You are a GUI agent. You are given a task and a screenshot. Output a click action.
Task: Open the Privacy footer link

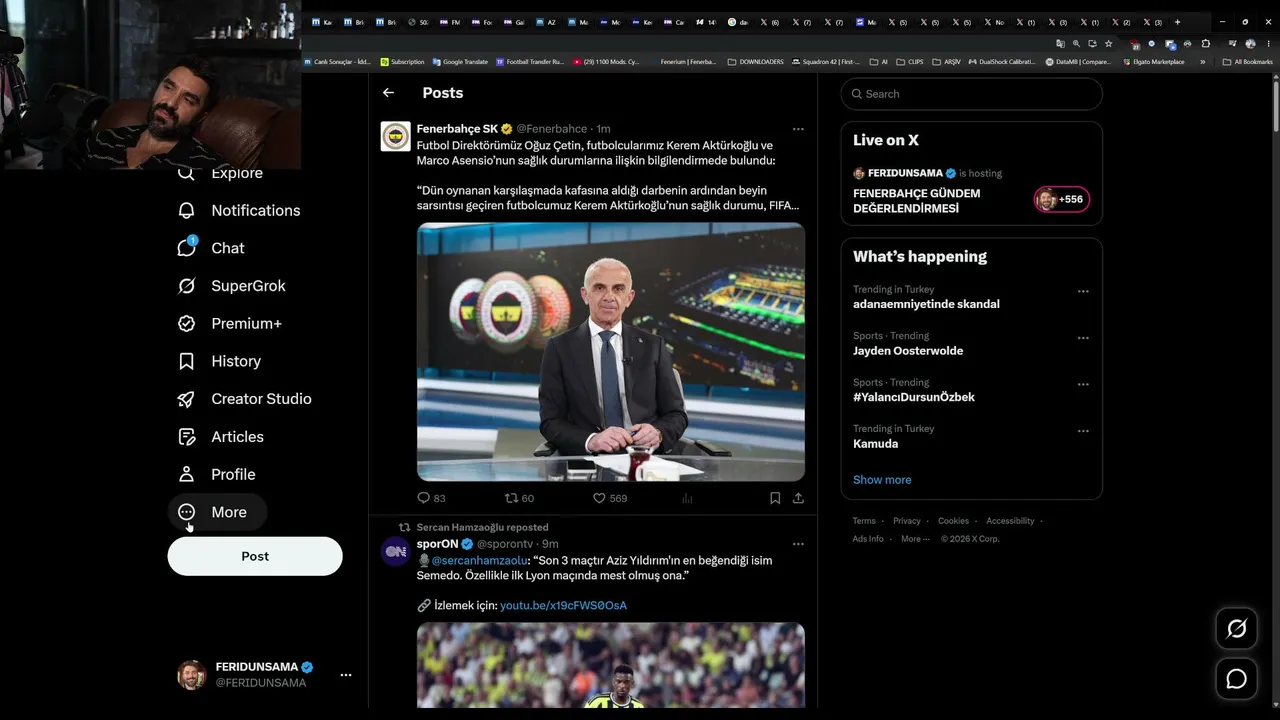pyautogui.click(x=907, y=521)
